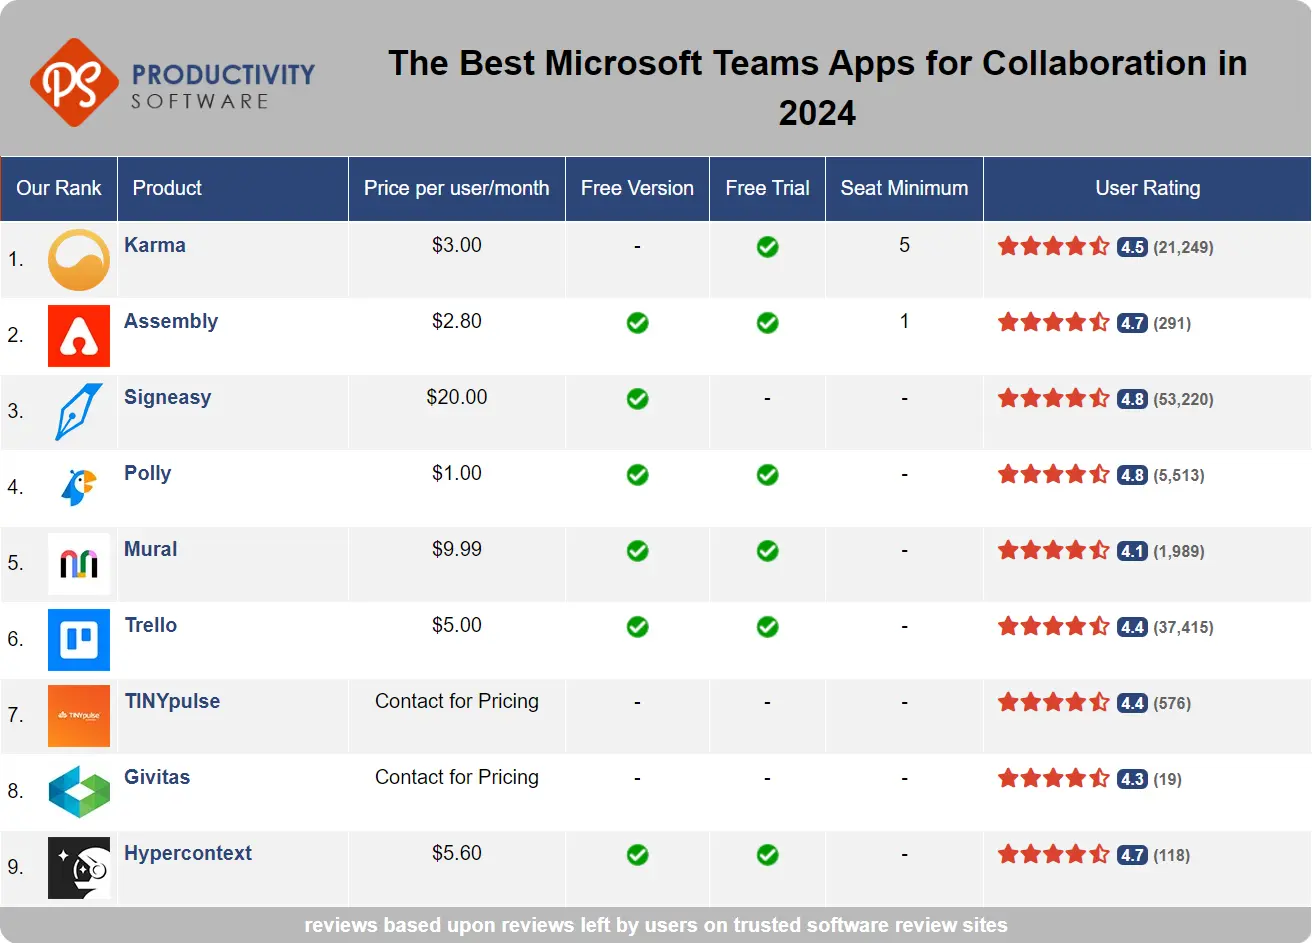Image resolution: width=1312 pixels, height=943 pixels.
Task: Click Mural's Free Version green checkmark
Action: 637,551
